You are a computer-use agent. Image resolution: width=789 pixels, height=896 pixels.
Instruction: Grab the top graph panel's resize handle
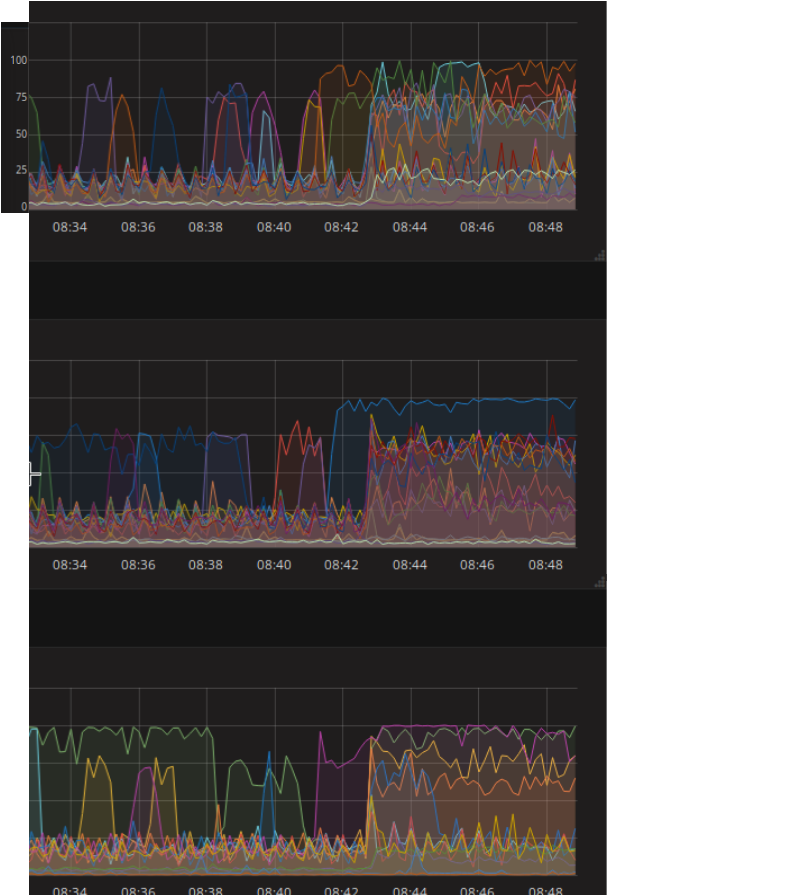(600, 256)
